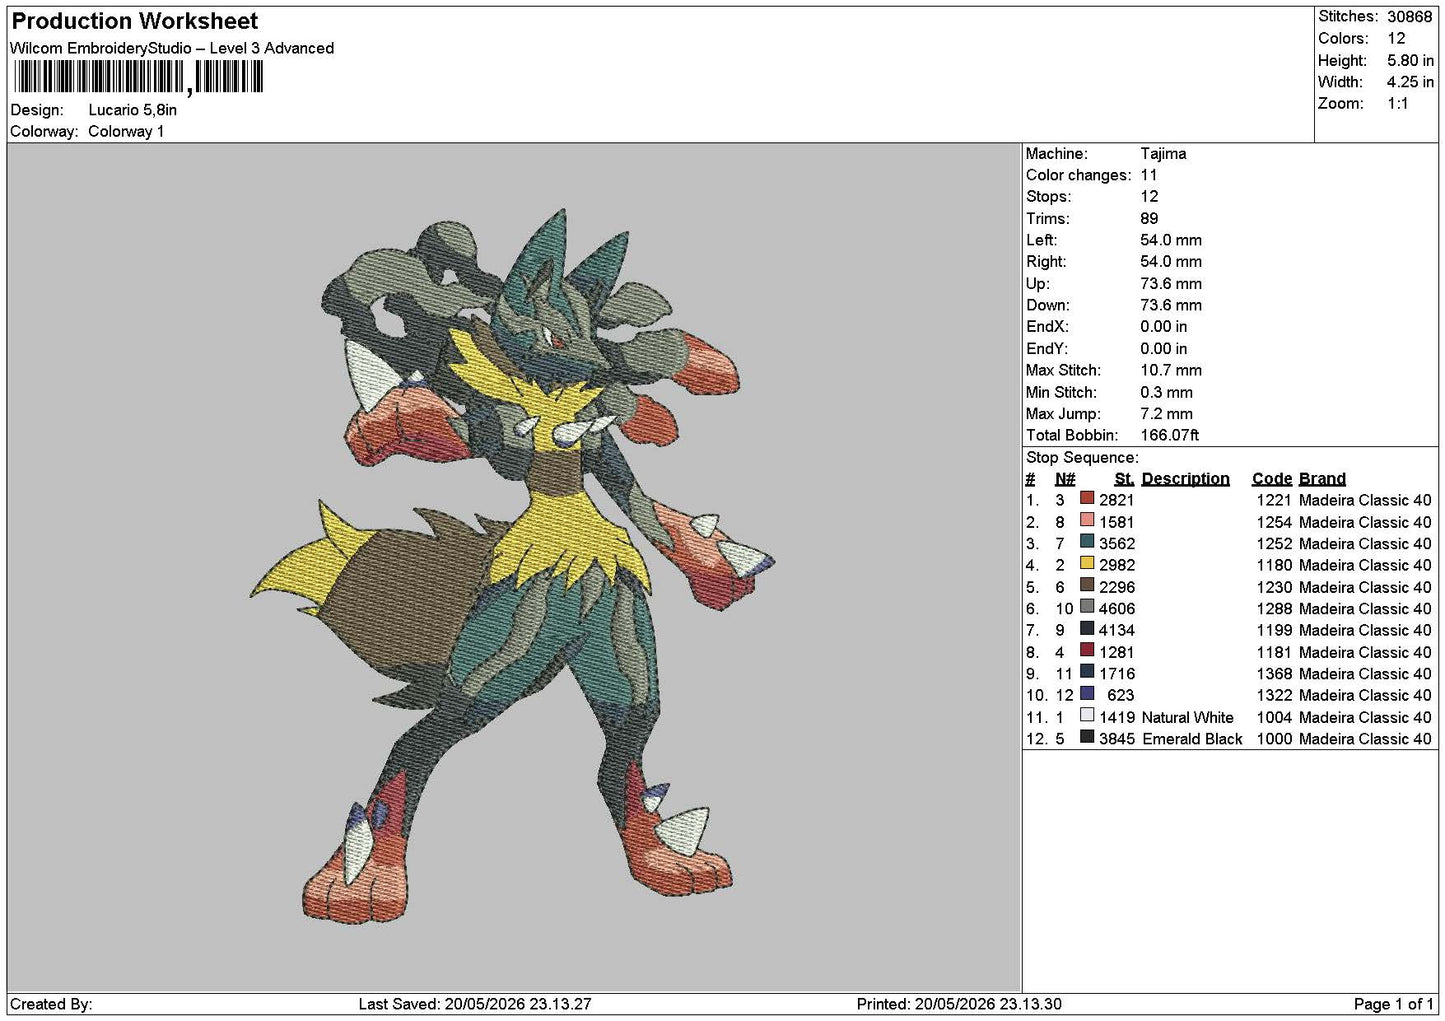Click the gray swatch for stop 6
This screenshot has width=1445, height=1021.
pyautogui.click(x=1086, y=608)
